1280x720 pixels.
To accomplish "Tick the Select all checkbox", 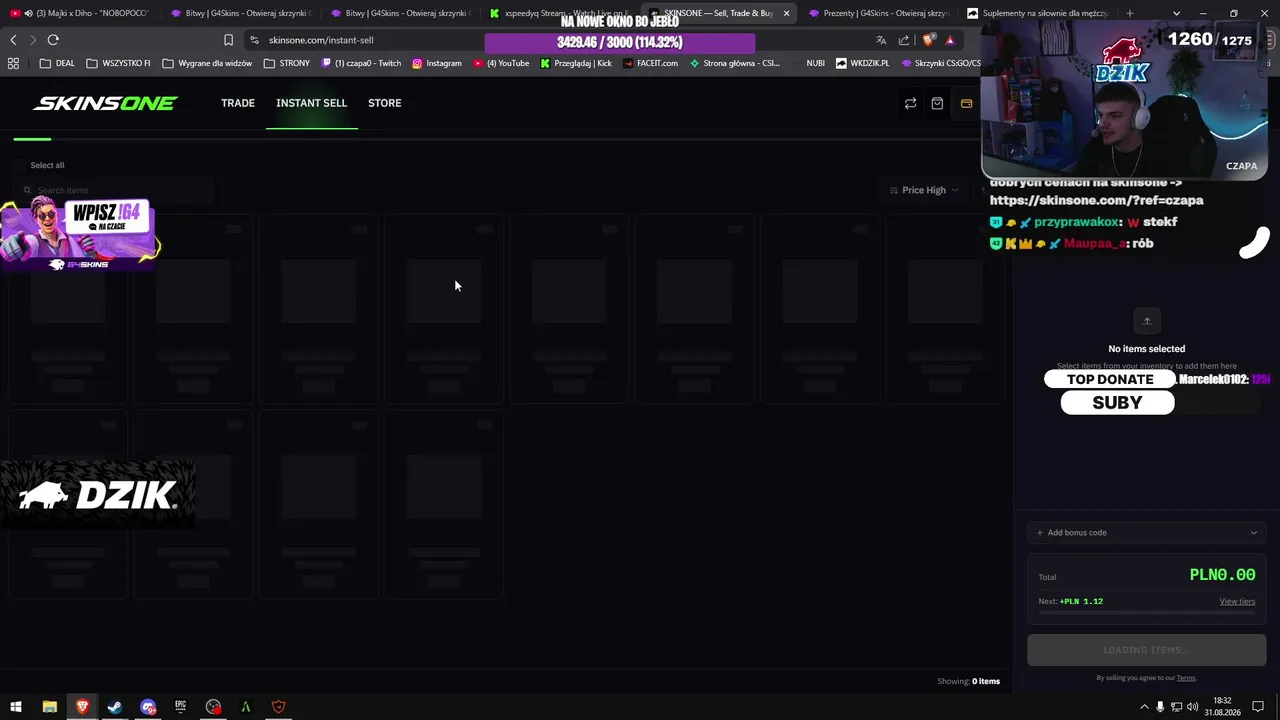I will click(x=20, y=165).
